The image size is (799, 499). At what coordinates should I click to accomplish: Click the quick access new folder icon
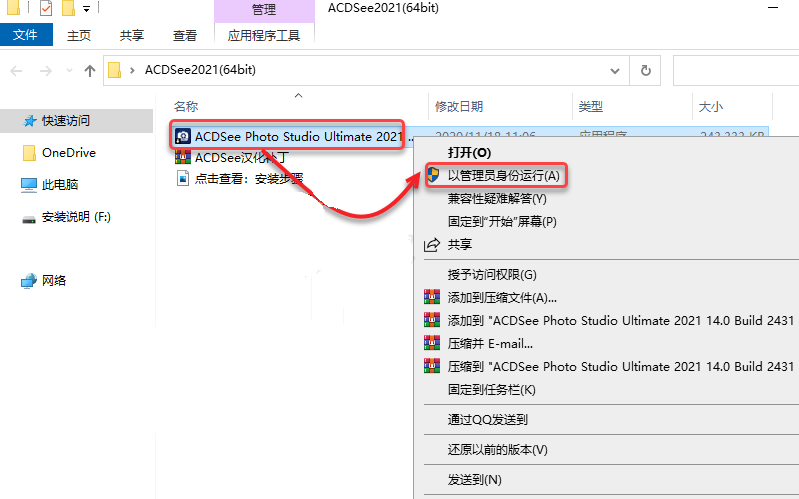click(68, 8)
